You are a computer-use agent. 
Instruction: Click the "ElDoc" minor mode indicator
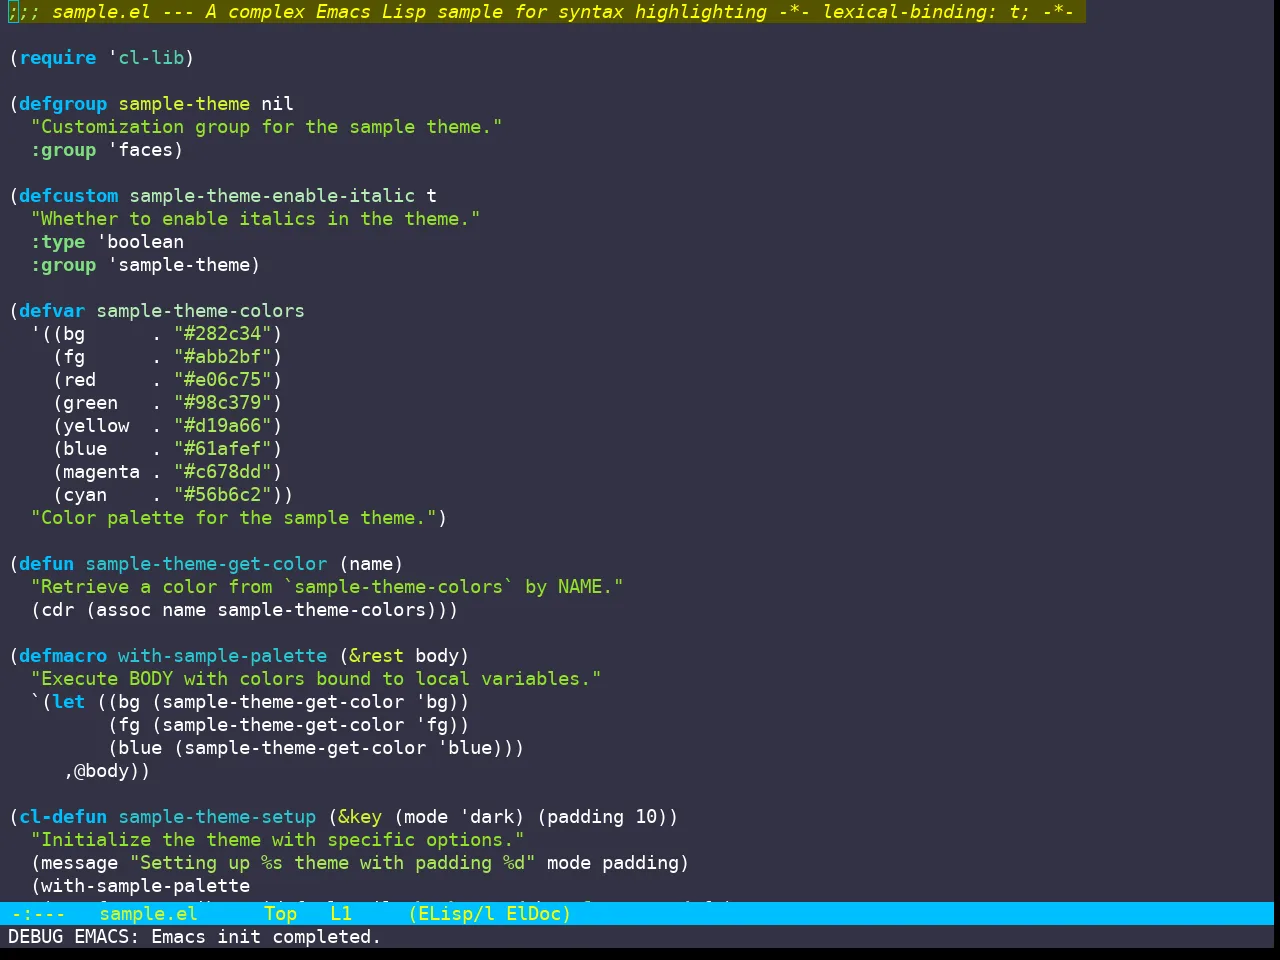[533, 913]
